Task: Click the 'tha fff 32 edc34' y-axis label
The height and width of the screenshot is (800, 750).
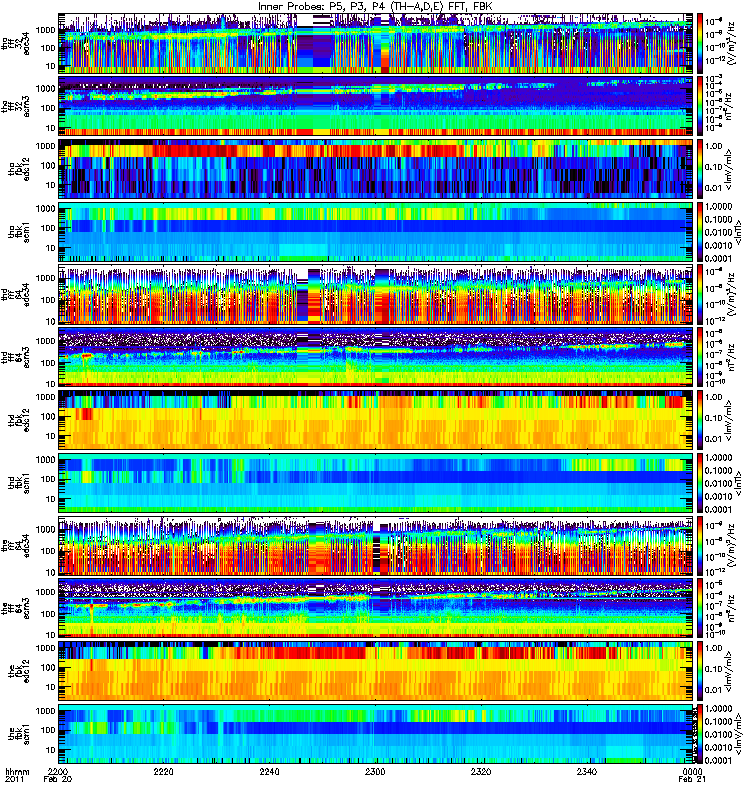Action: click(15, 44)
